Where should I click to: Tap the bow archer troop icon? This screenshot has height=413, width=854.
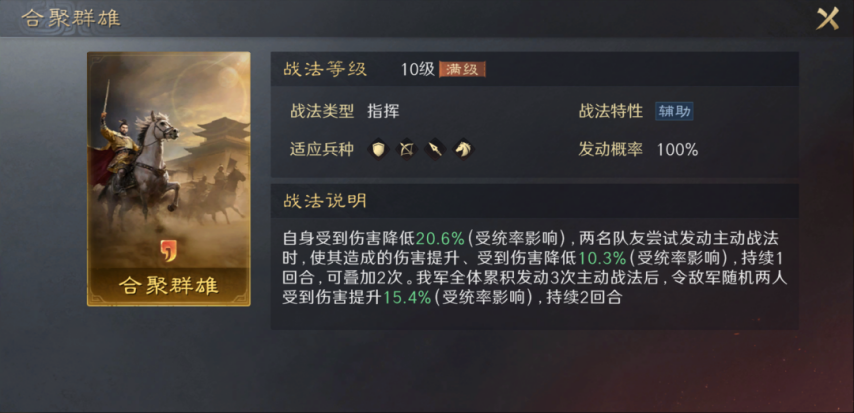(x=407, y=149)
